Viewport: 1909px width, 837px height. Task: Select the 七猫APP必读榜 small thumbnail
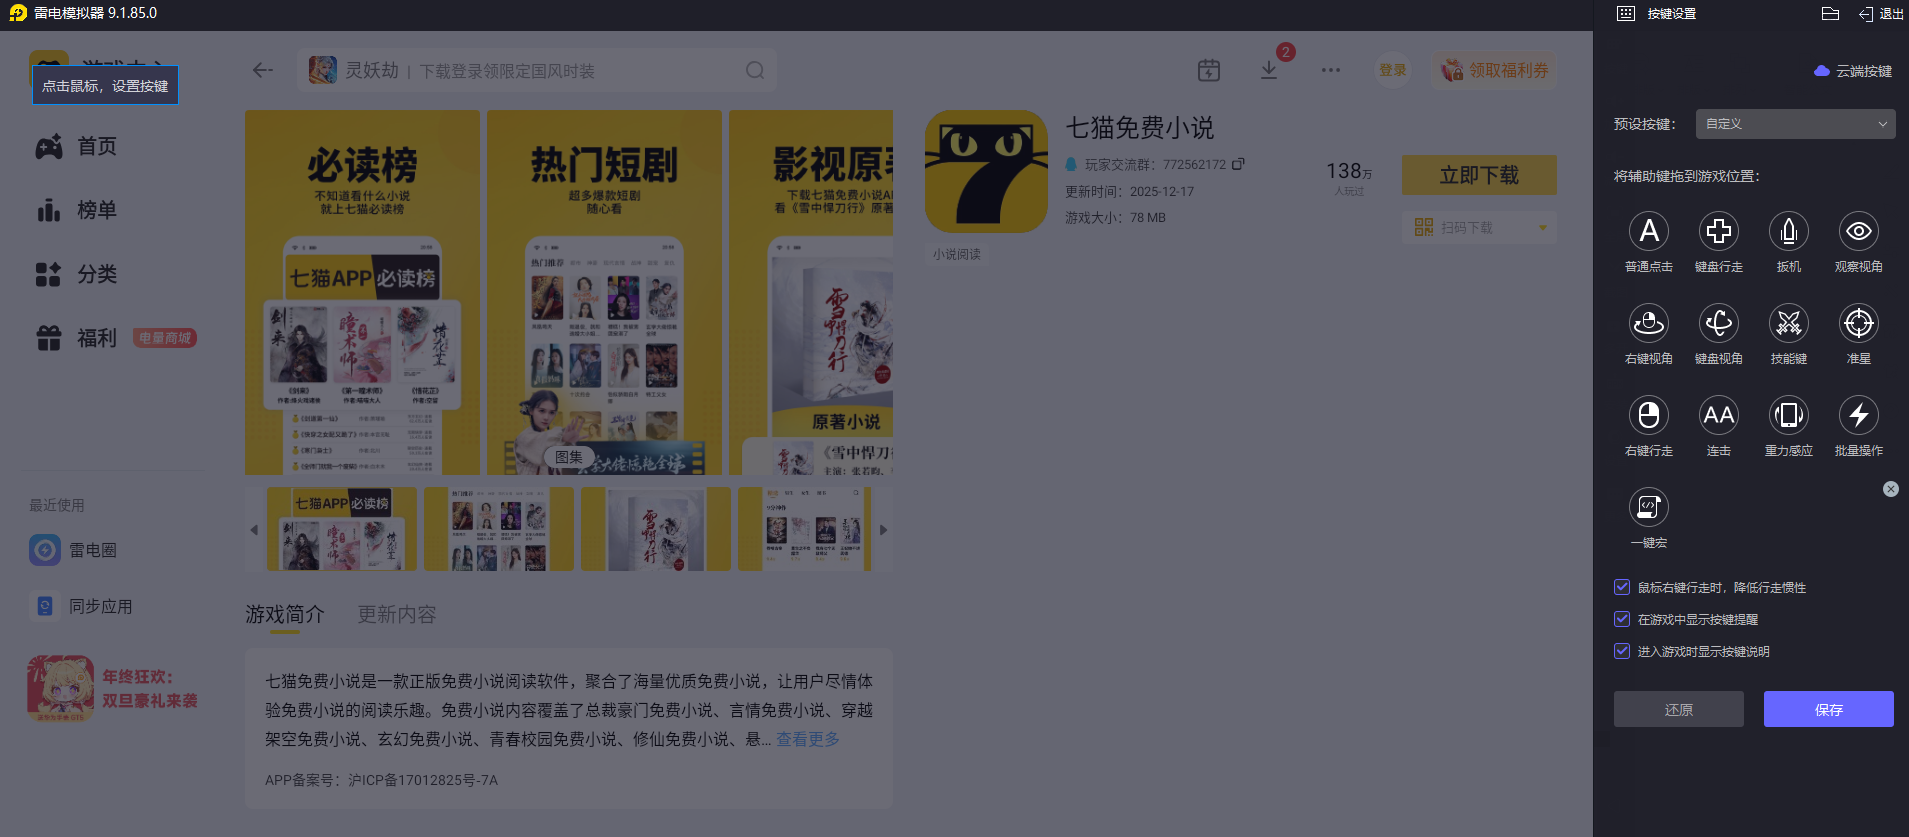pos(342,529)
